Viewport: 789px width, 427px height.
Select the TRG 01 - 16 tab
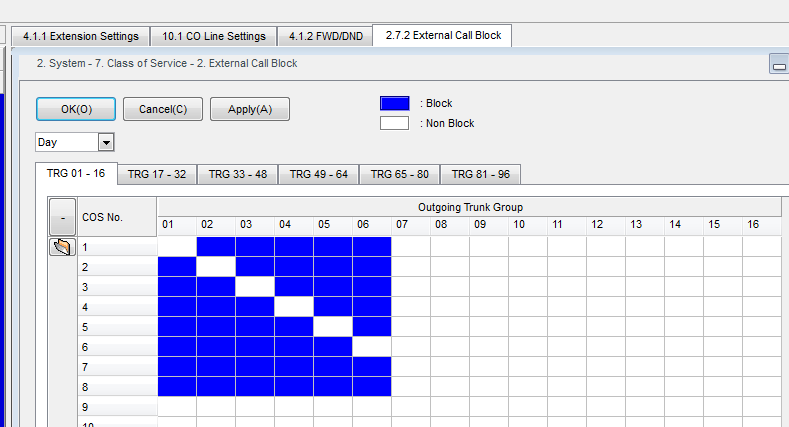coord(76,174)
